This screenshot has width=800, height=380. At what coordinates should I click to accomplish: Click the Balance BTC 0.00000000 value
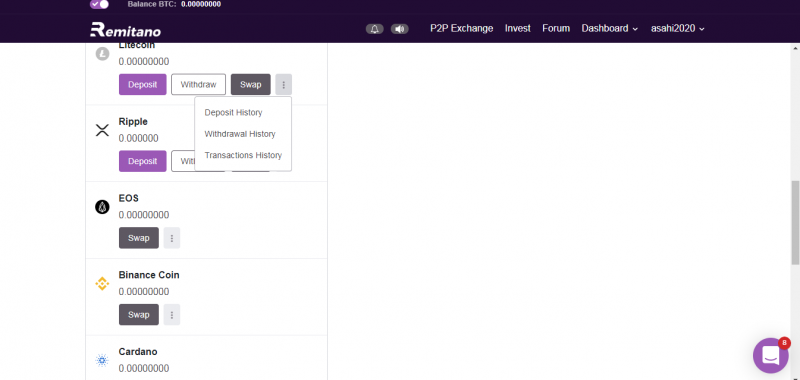click(201, 4)
